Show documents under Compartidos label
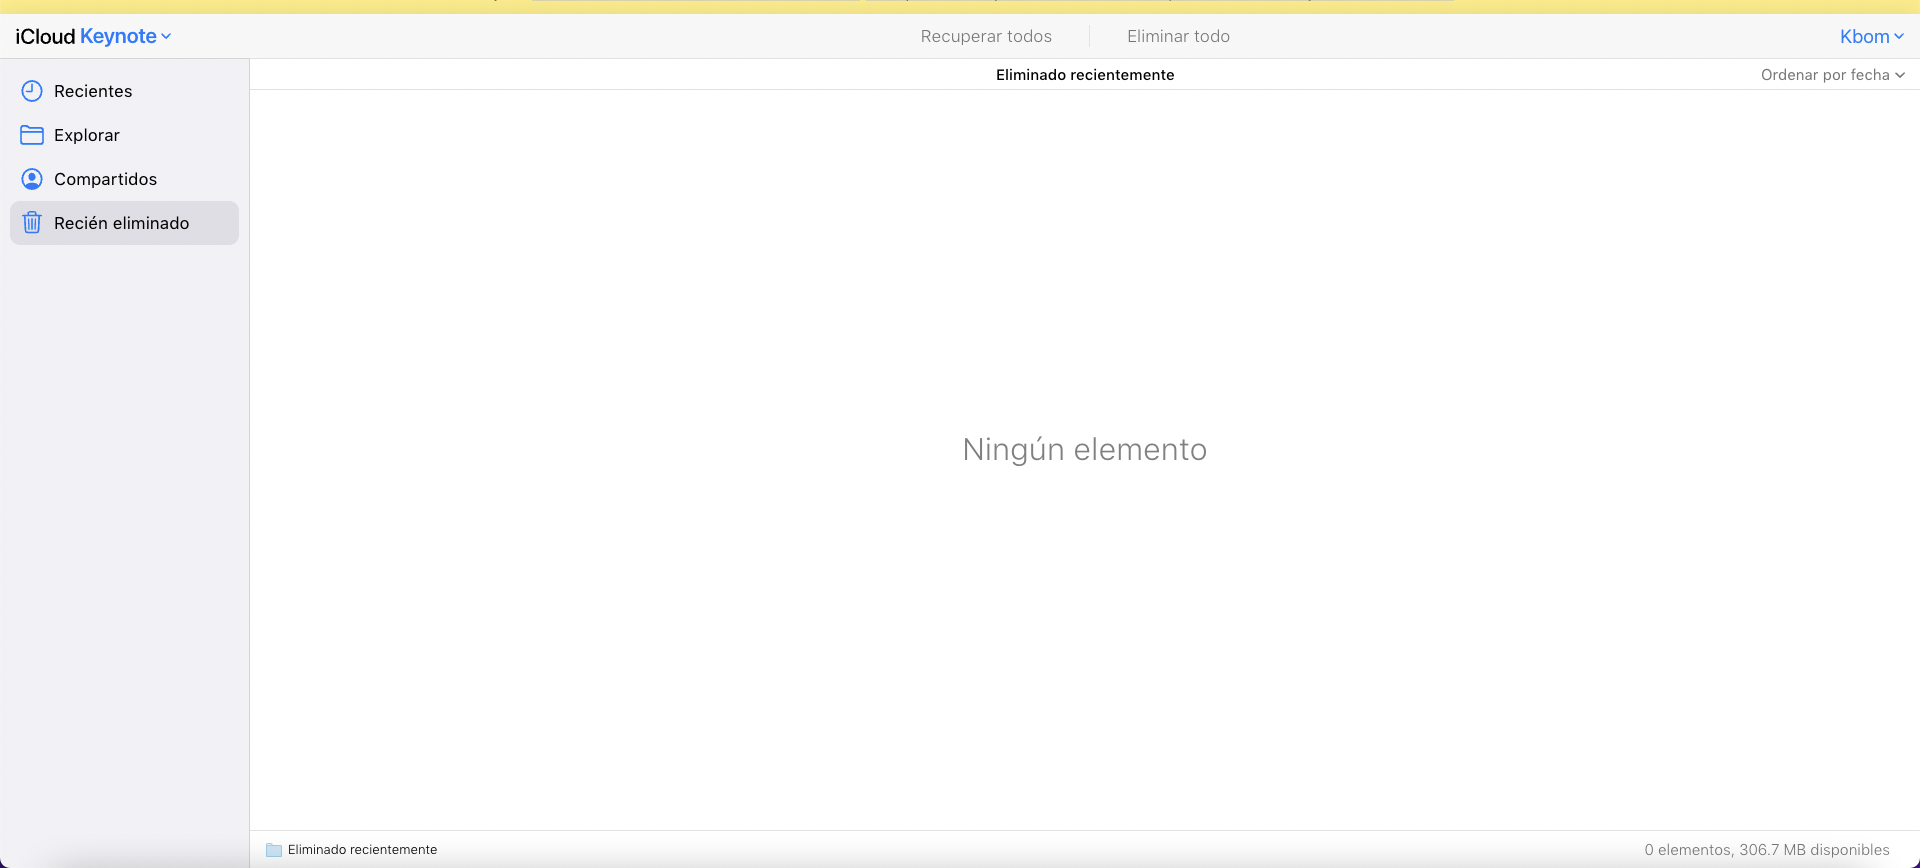This screenshot has width=1920, height=868. pos(105,179)
